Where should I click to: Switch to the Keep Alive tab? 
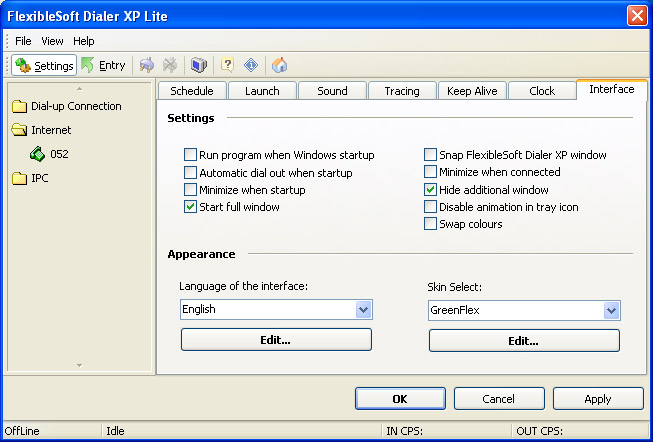tap(472, 91)
